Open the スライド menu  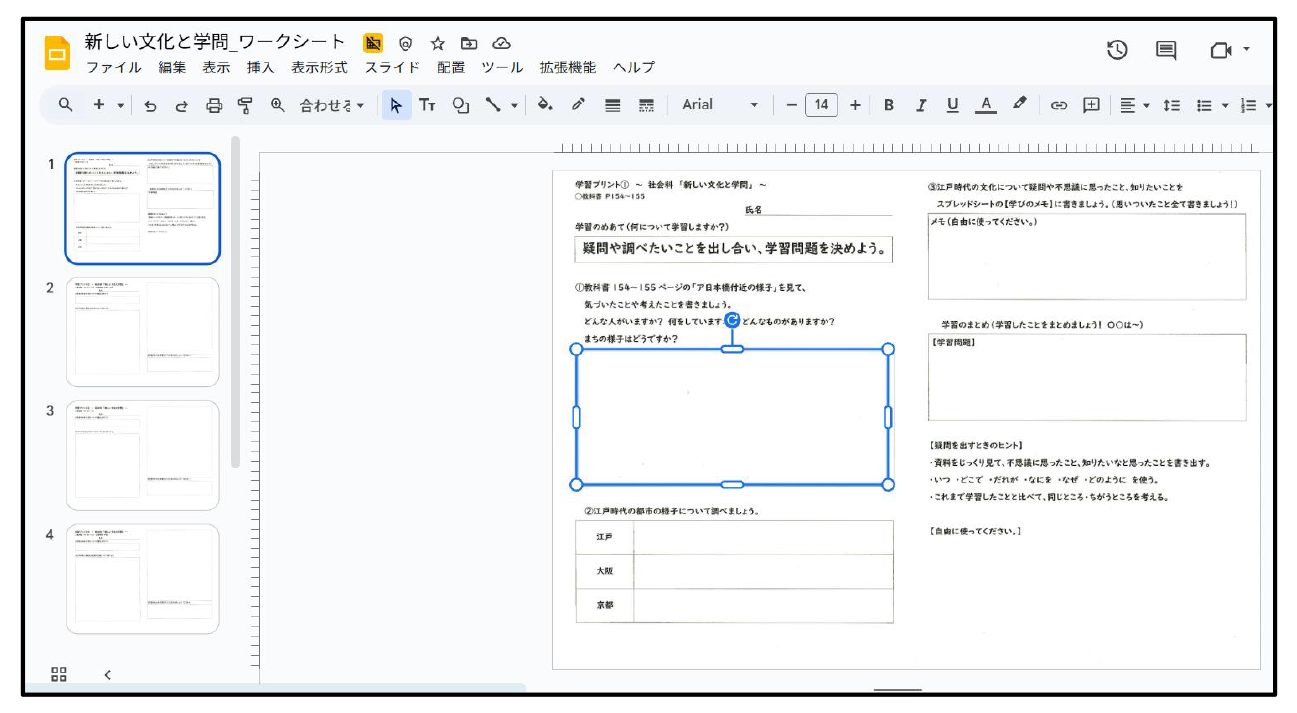pos(392,68)
